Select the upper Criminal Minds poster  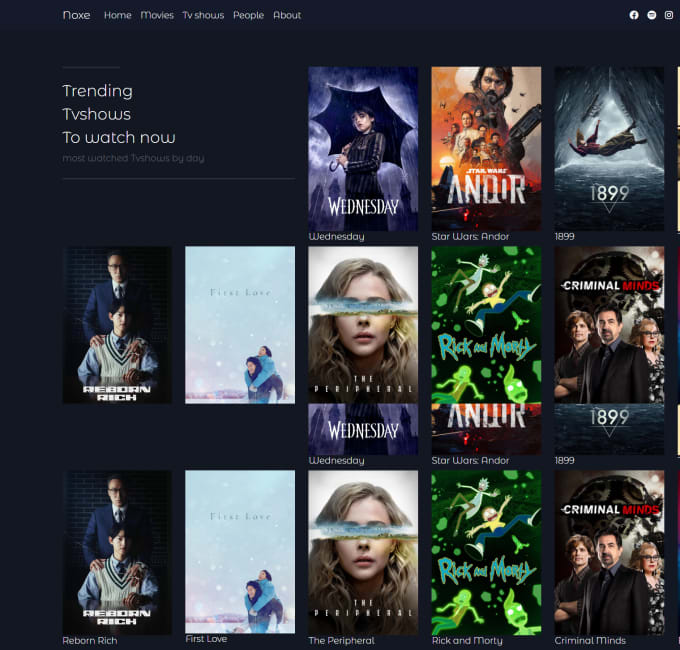[609, 325]
